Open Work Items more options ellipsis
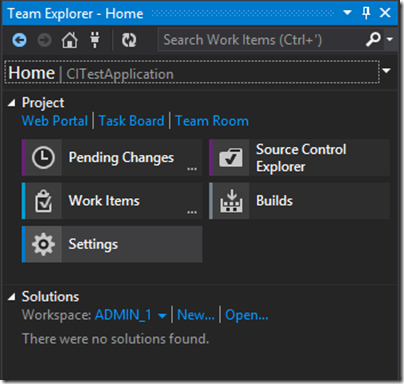404x384 pixels. tap(192, 212)
